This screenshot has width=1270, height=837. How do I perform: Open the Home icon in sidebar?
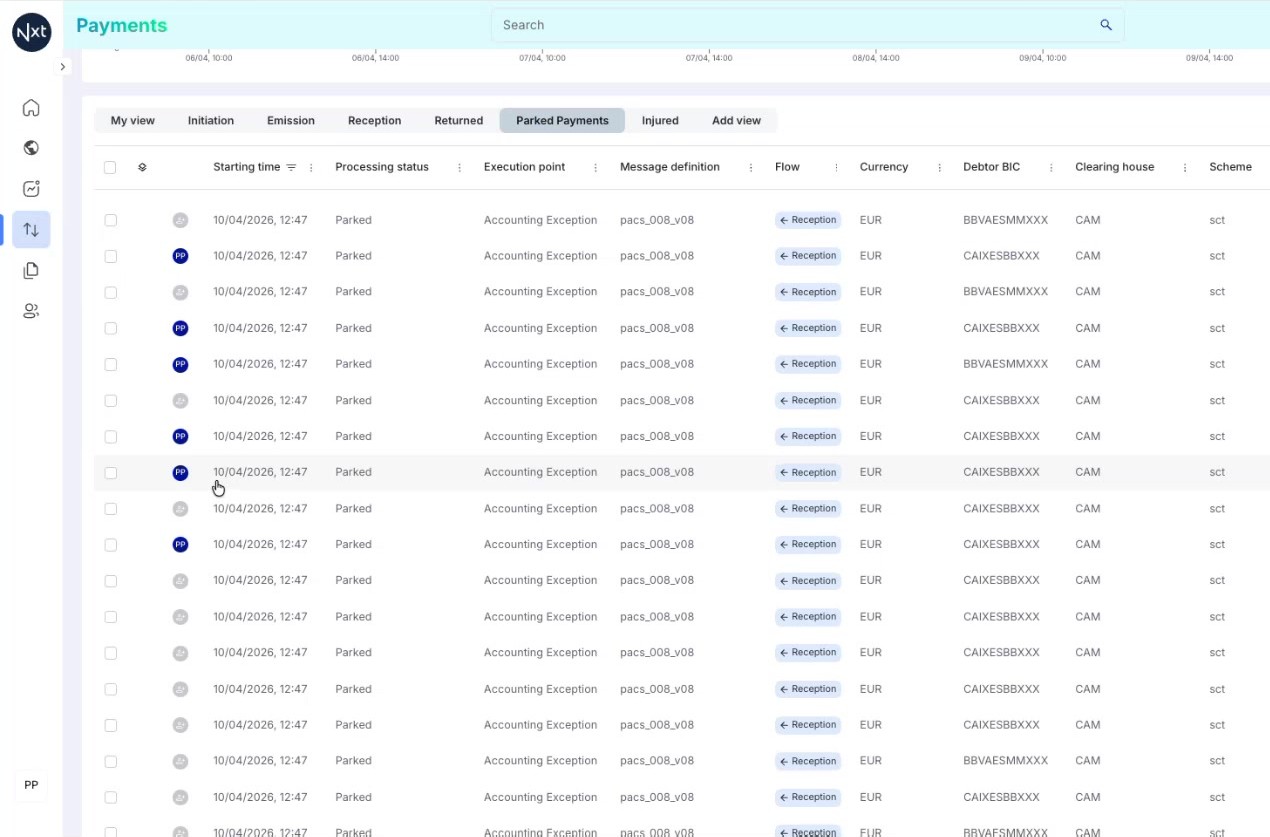[31, 108]
